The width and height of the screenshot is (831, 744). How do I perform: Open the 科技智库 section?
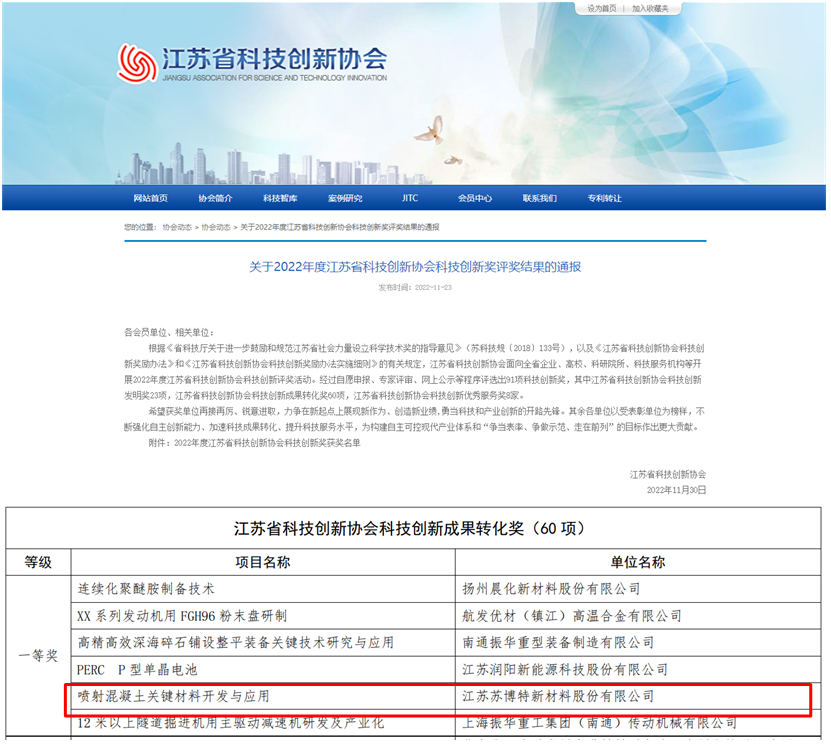click(x=280, y=198)
